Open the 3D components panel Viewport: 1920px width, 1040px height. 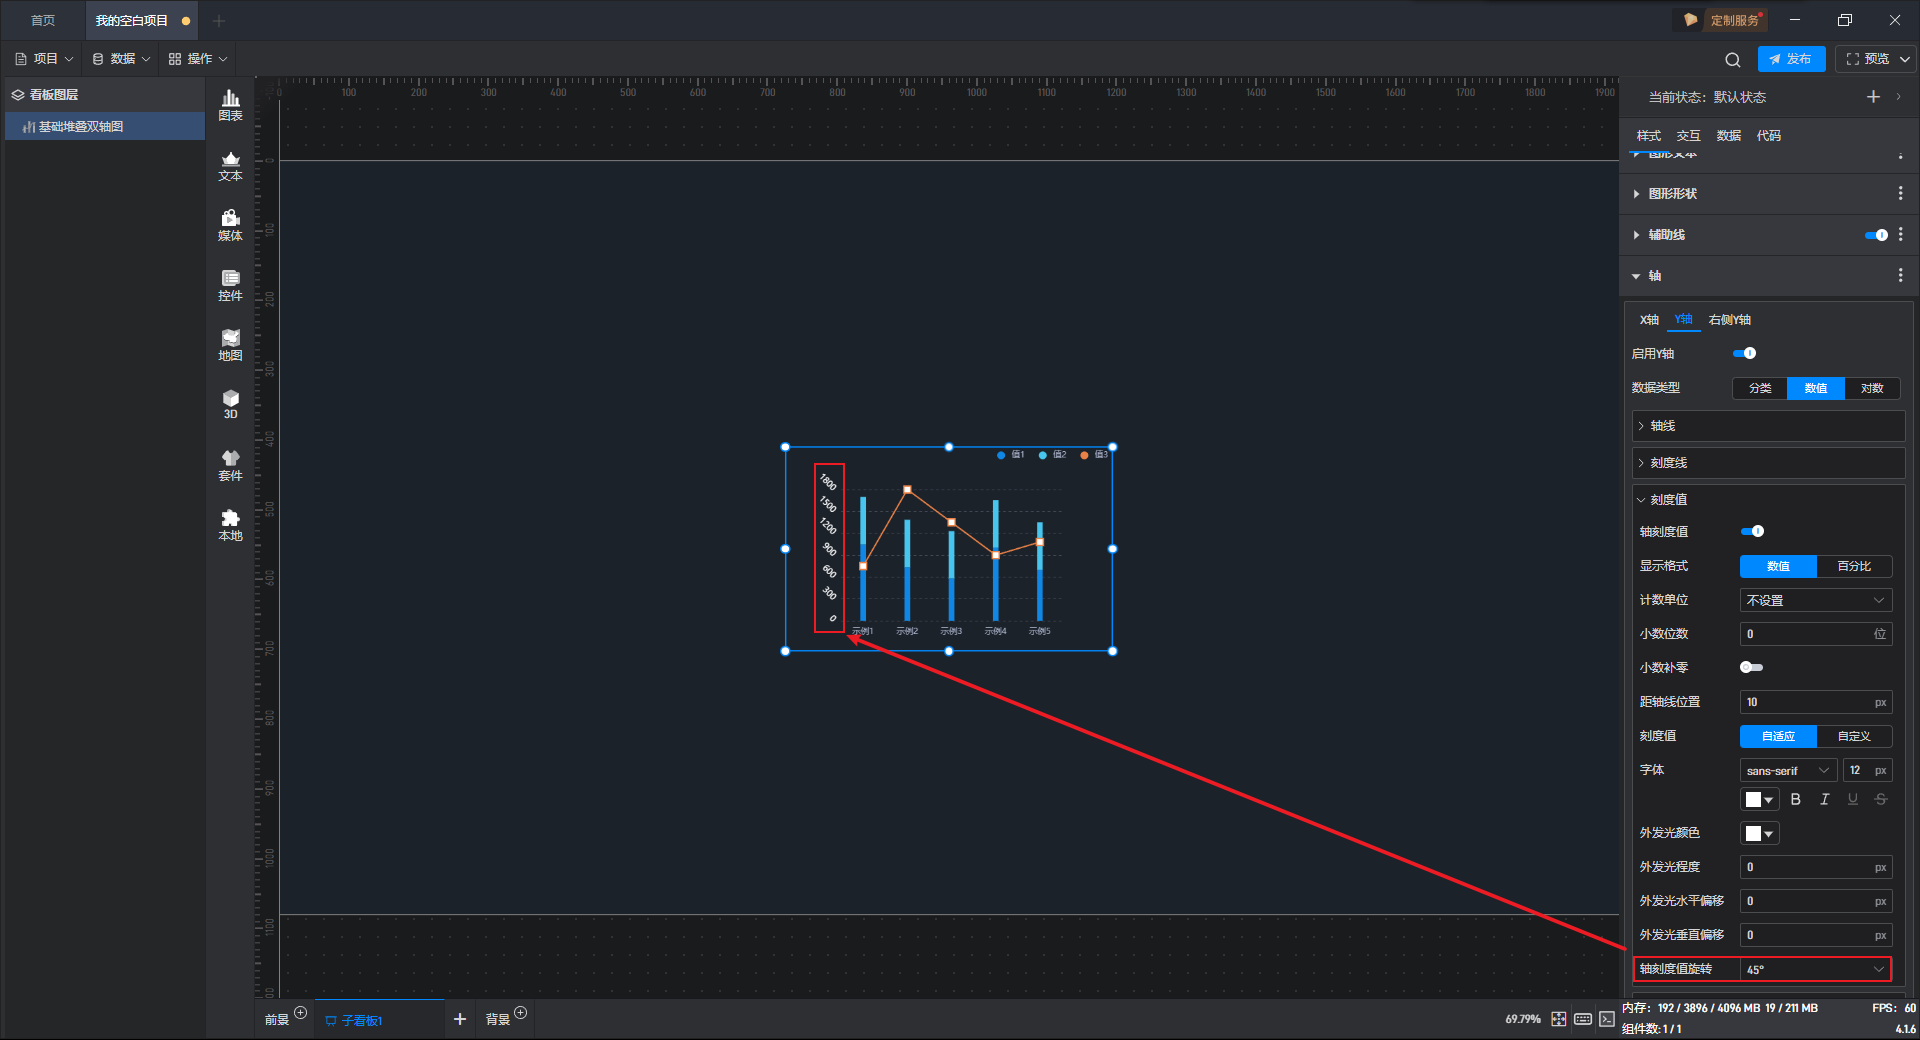(230, 404)
